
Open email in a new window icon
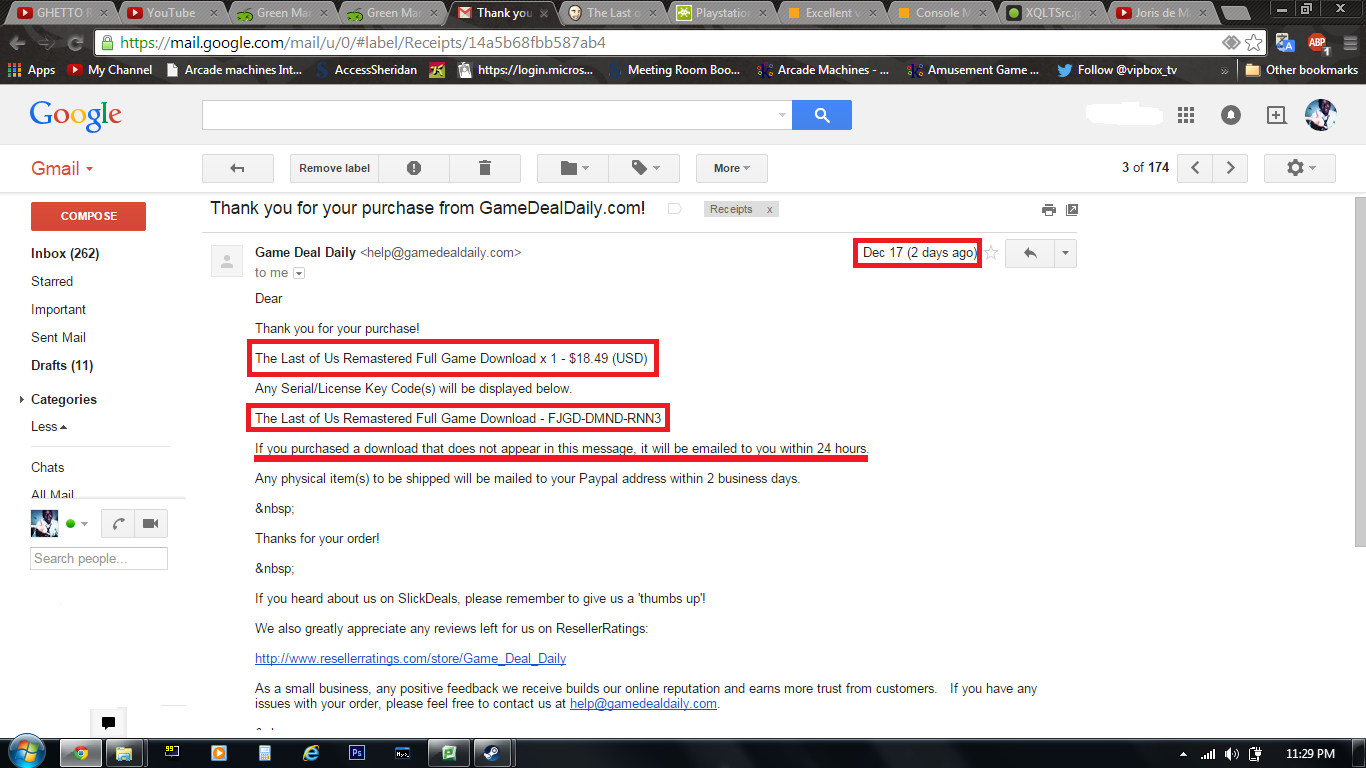point(1072,210)
